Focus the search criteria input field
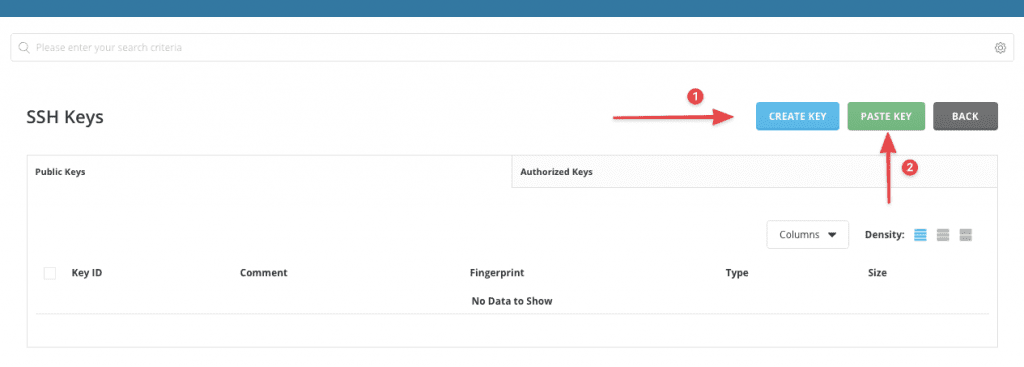 (511, 48)
